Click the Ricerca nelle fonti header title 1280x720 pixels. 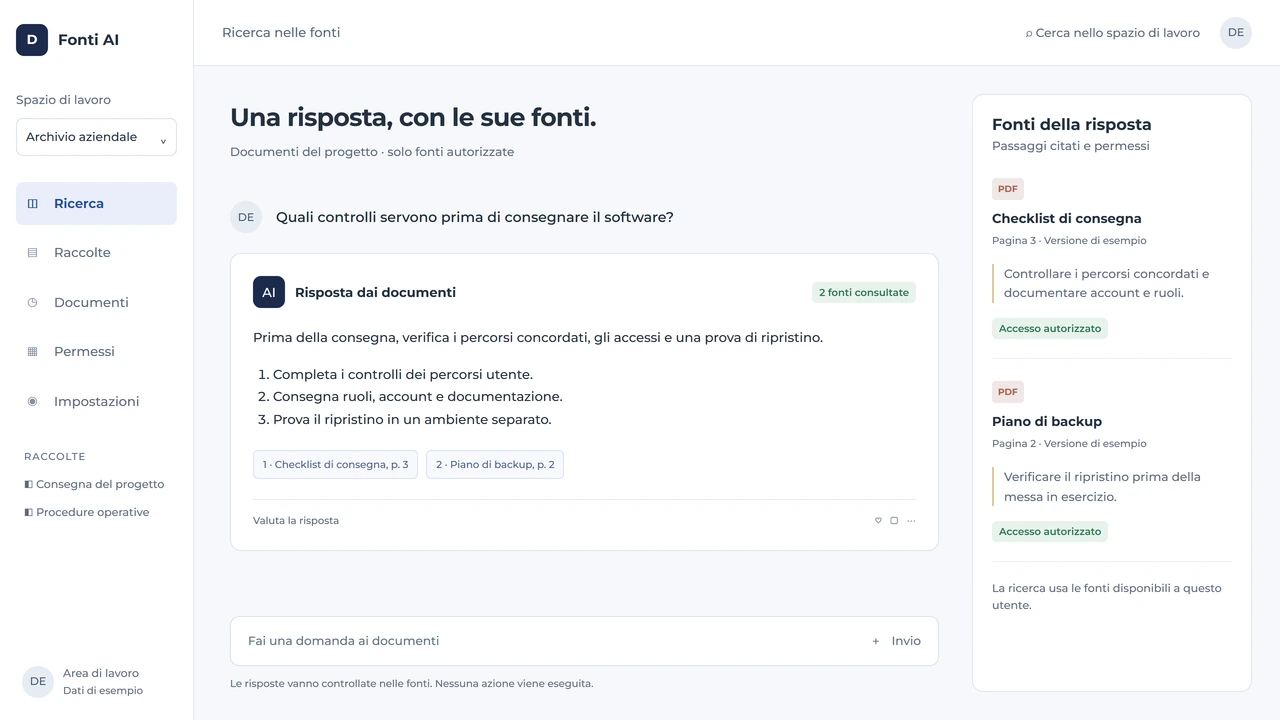[281, 33]
